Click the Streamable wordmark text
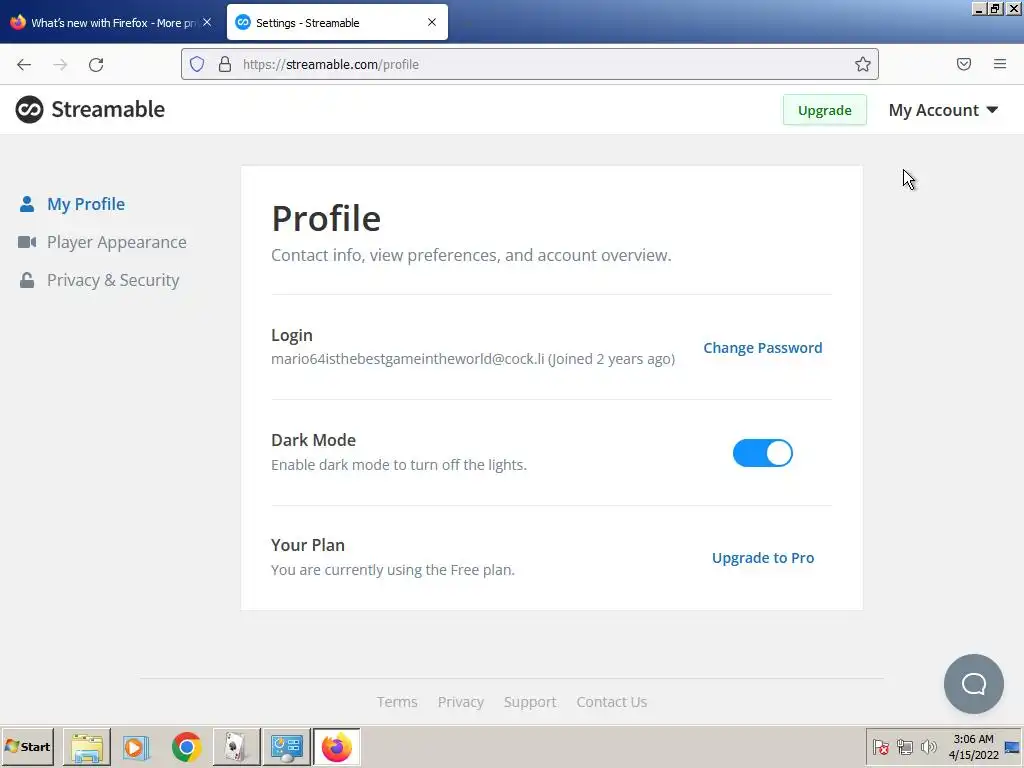Image resolution: width=1024 pixels, height=768 pixels. (108, 110)
